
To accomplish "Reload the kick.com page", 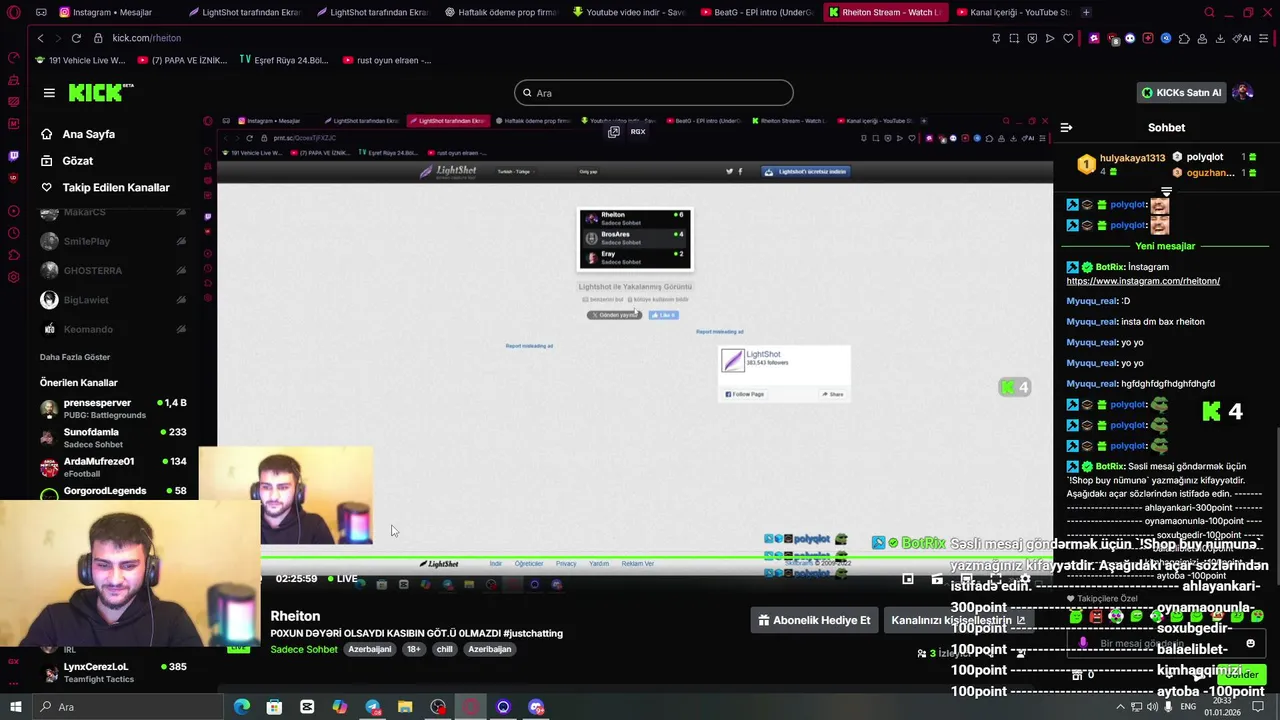I will (x=76, y=38).
